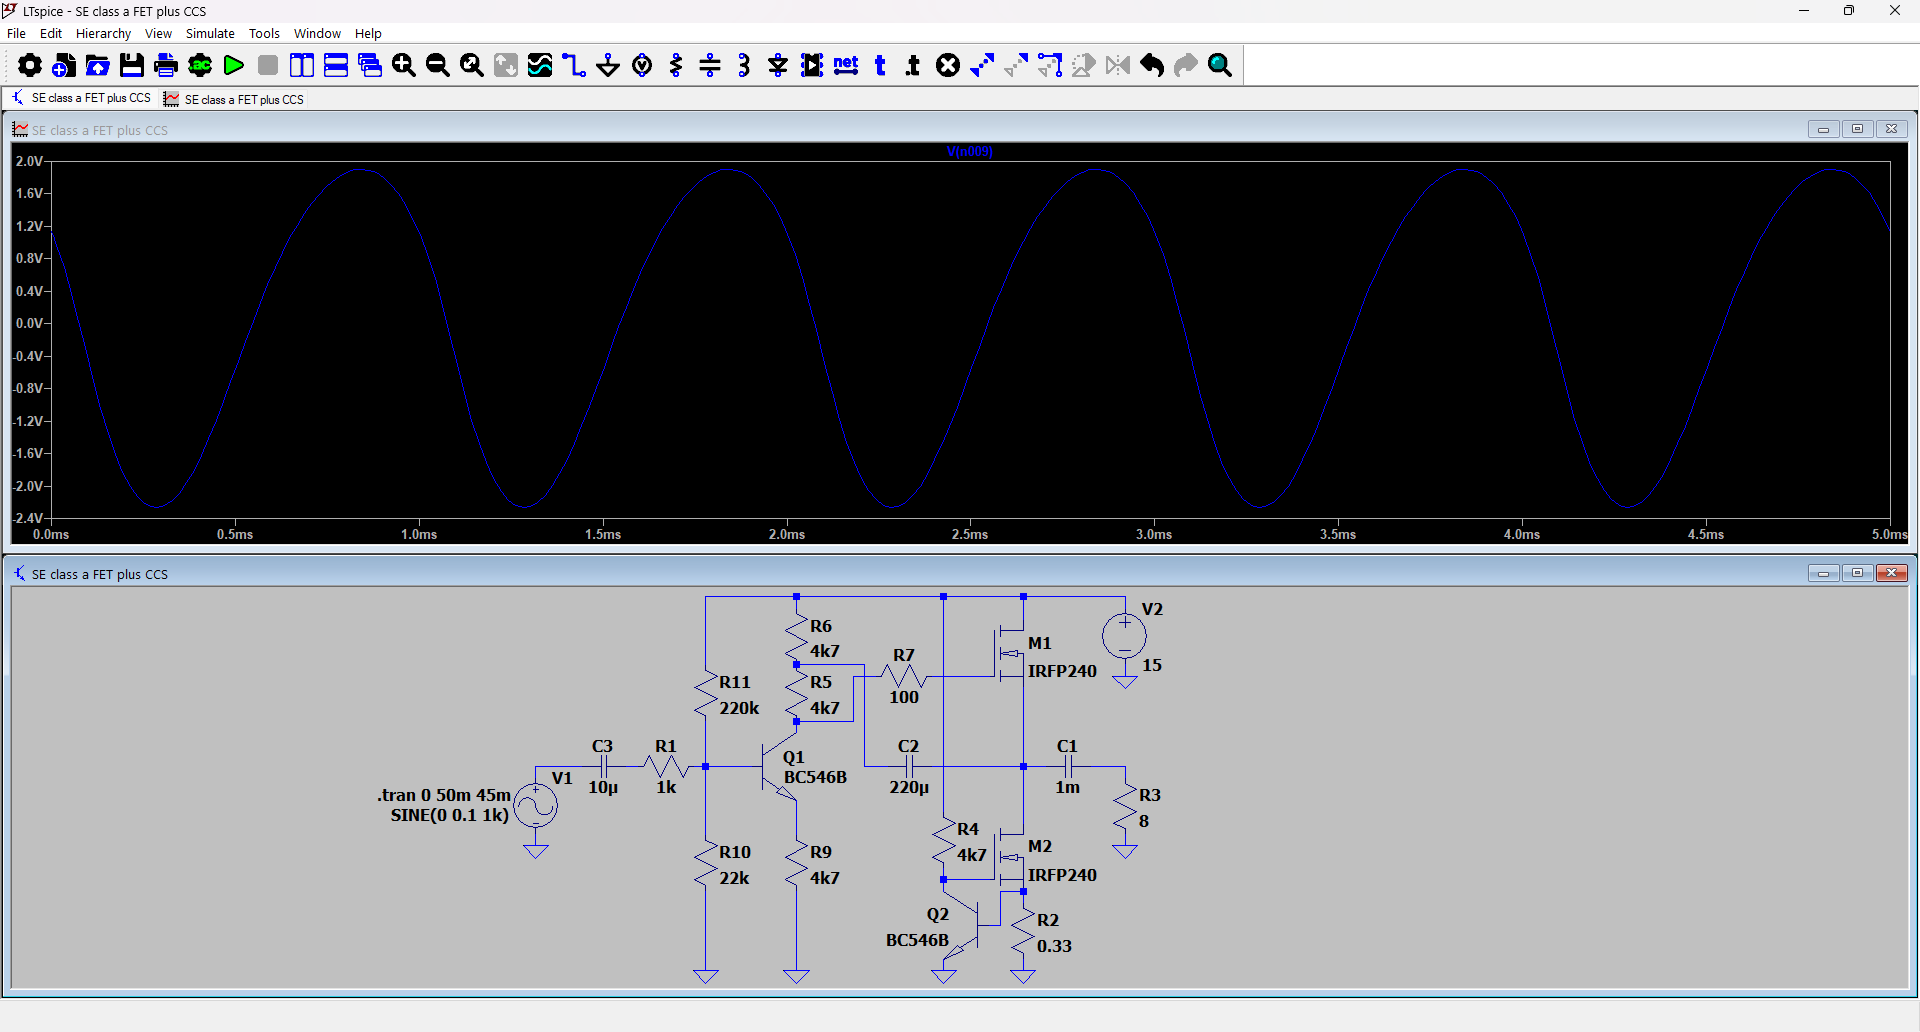Click the 2.5ms time axis label
The width and height of the screenshot is (1920, 1032).
point(970,534)
